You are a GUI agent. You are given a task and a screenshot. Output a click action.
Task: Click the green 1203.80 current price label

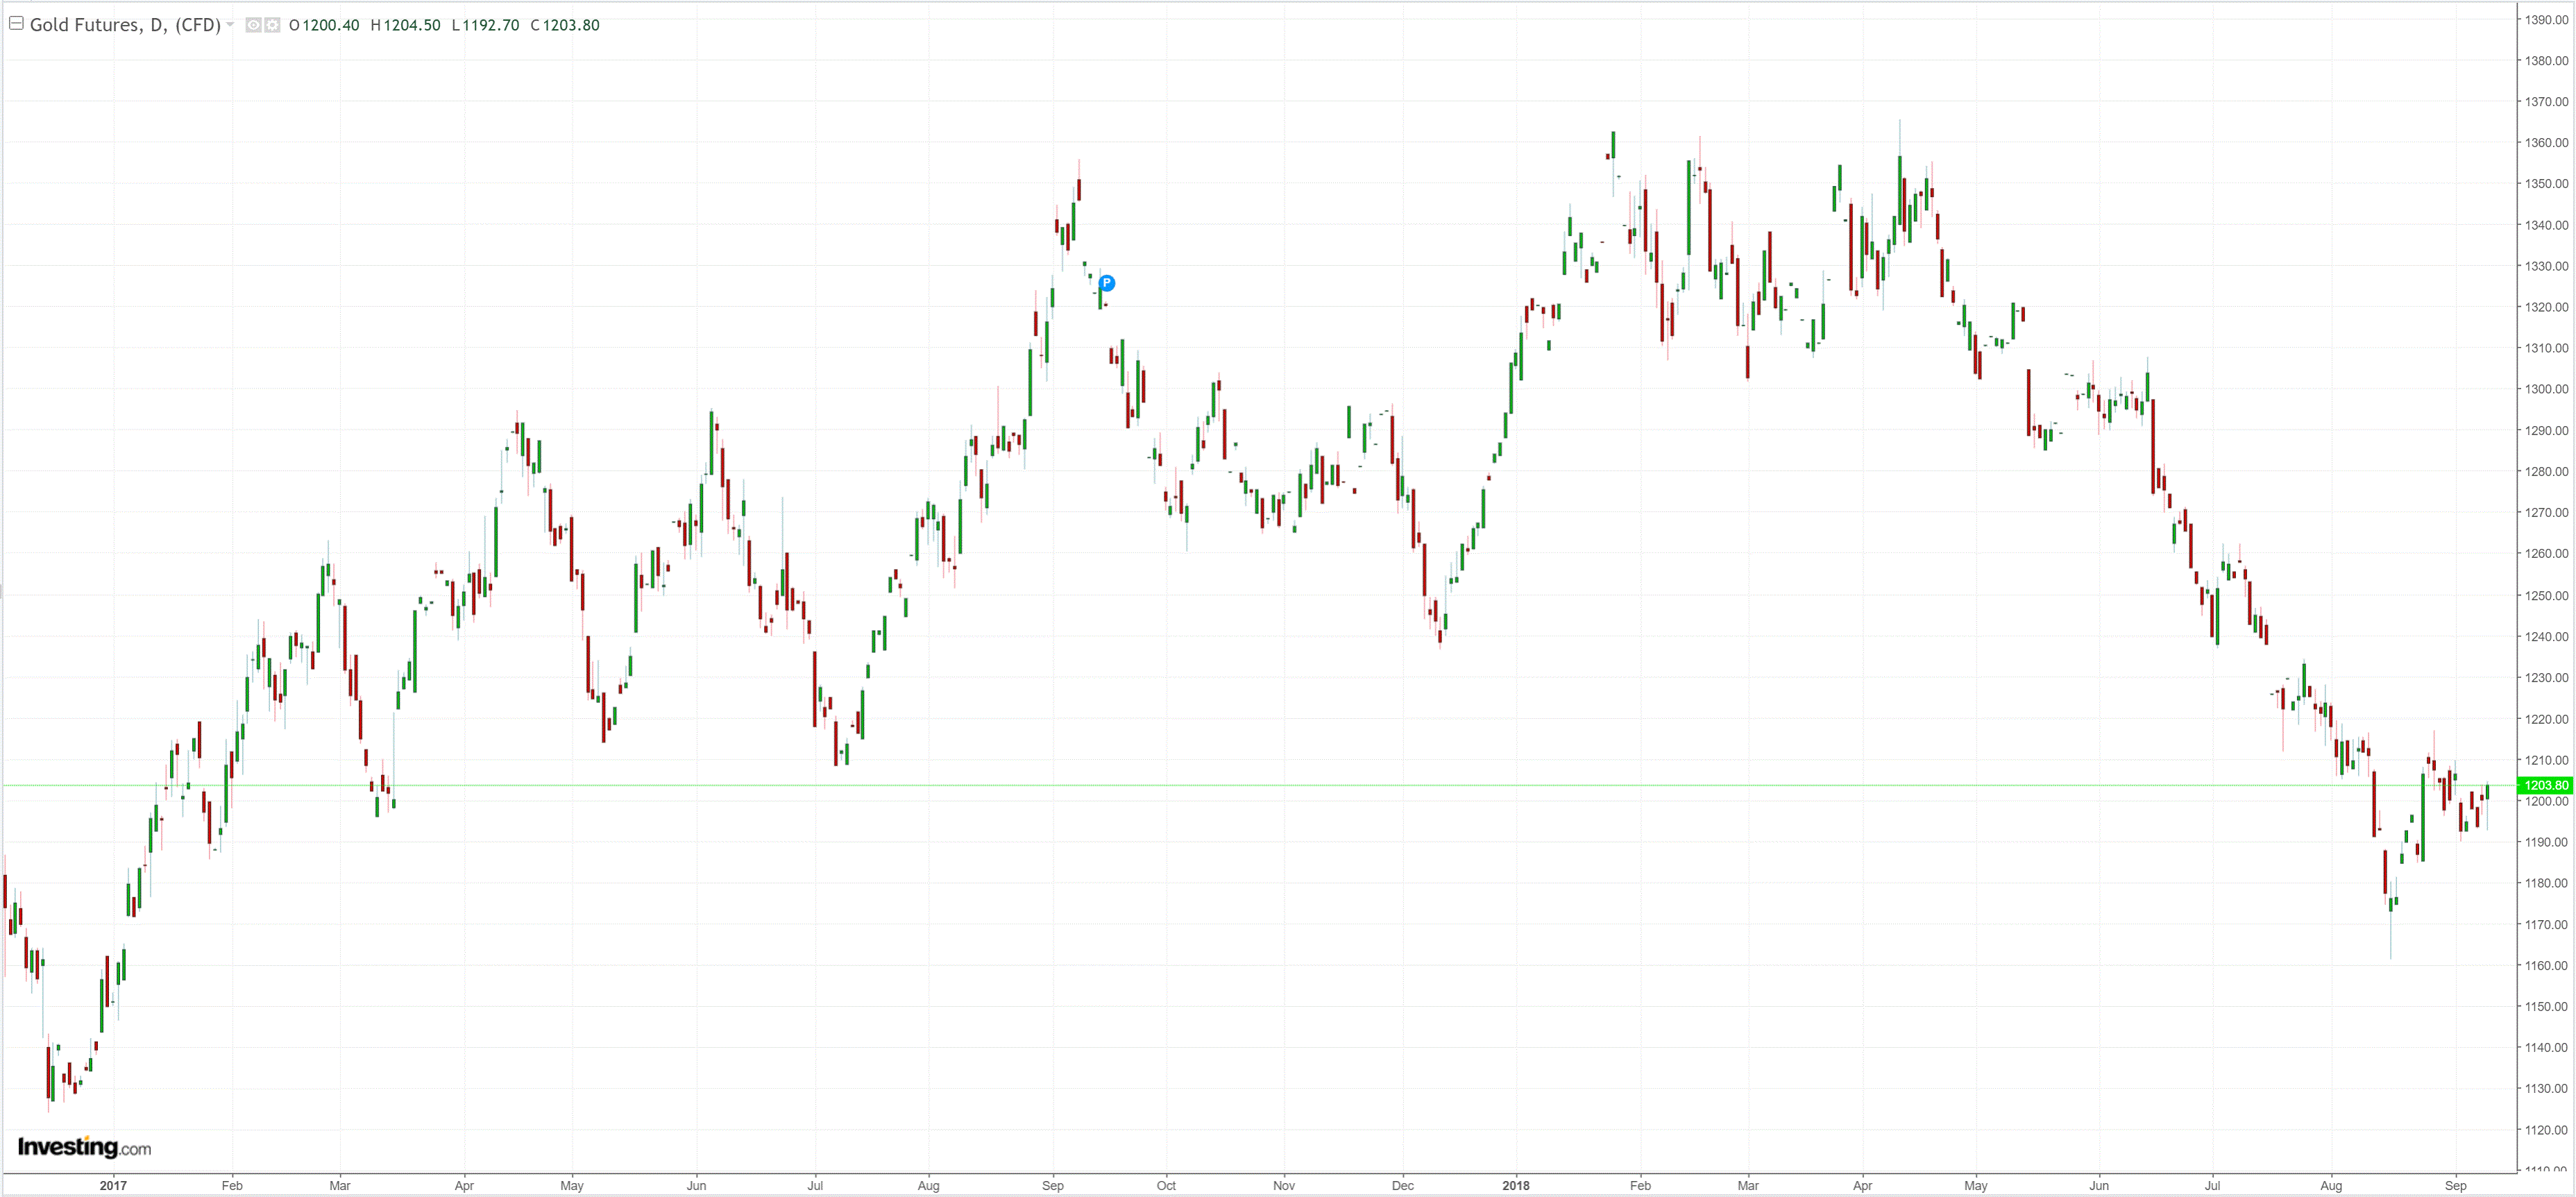[x=2544, y=785]
